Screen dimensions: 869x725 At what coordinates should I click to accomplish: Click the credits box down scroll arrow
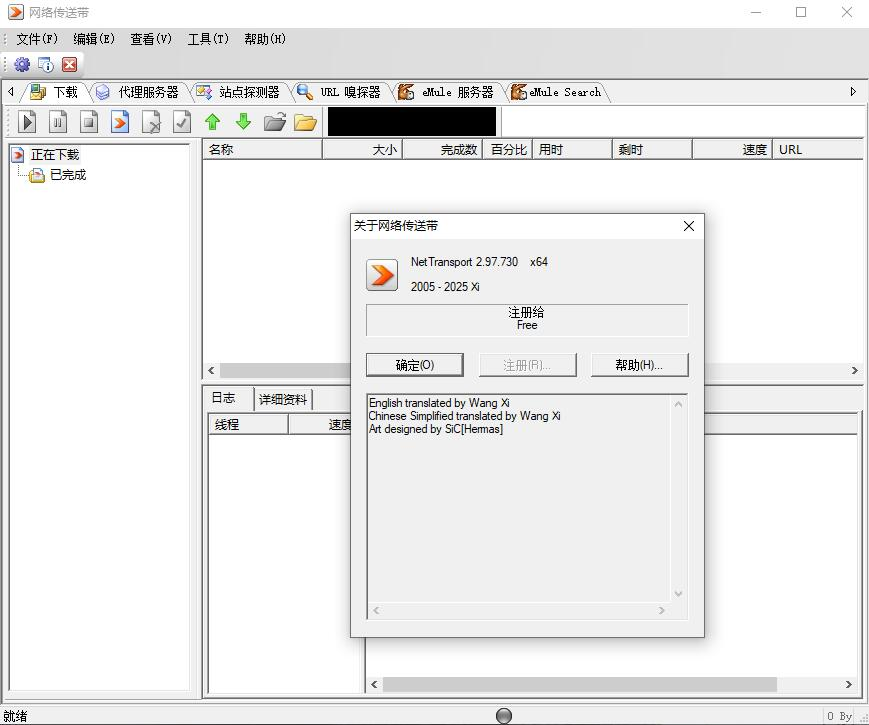click(x=678, y=593)
